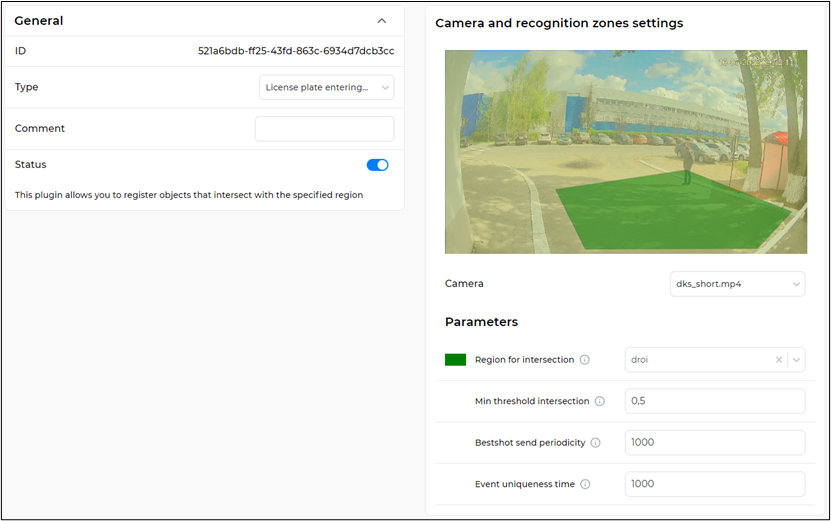Click the General section heading
The image size is (831, 521).
pyautogui.click(x=39, y=21)
